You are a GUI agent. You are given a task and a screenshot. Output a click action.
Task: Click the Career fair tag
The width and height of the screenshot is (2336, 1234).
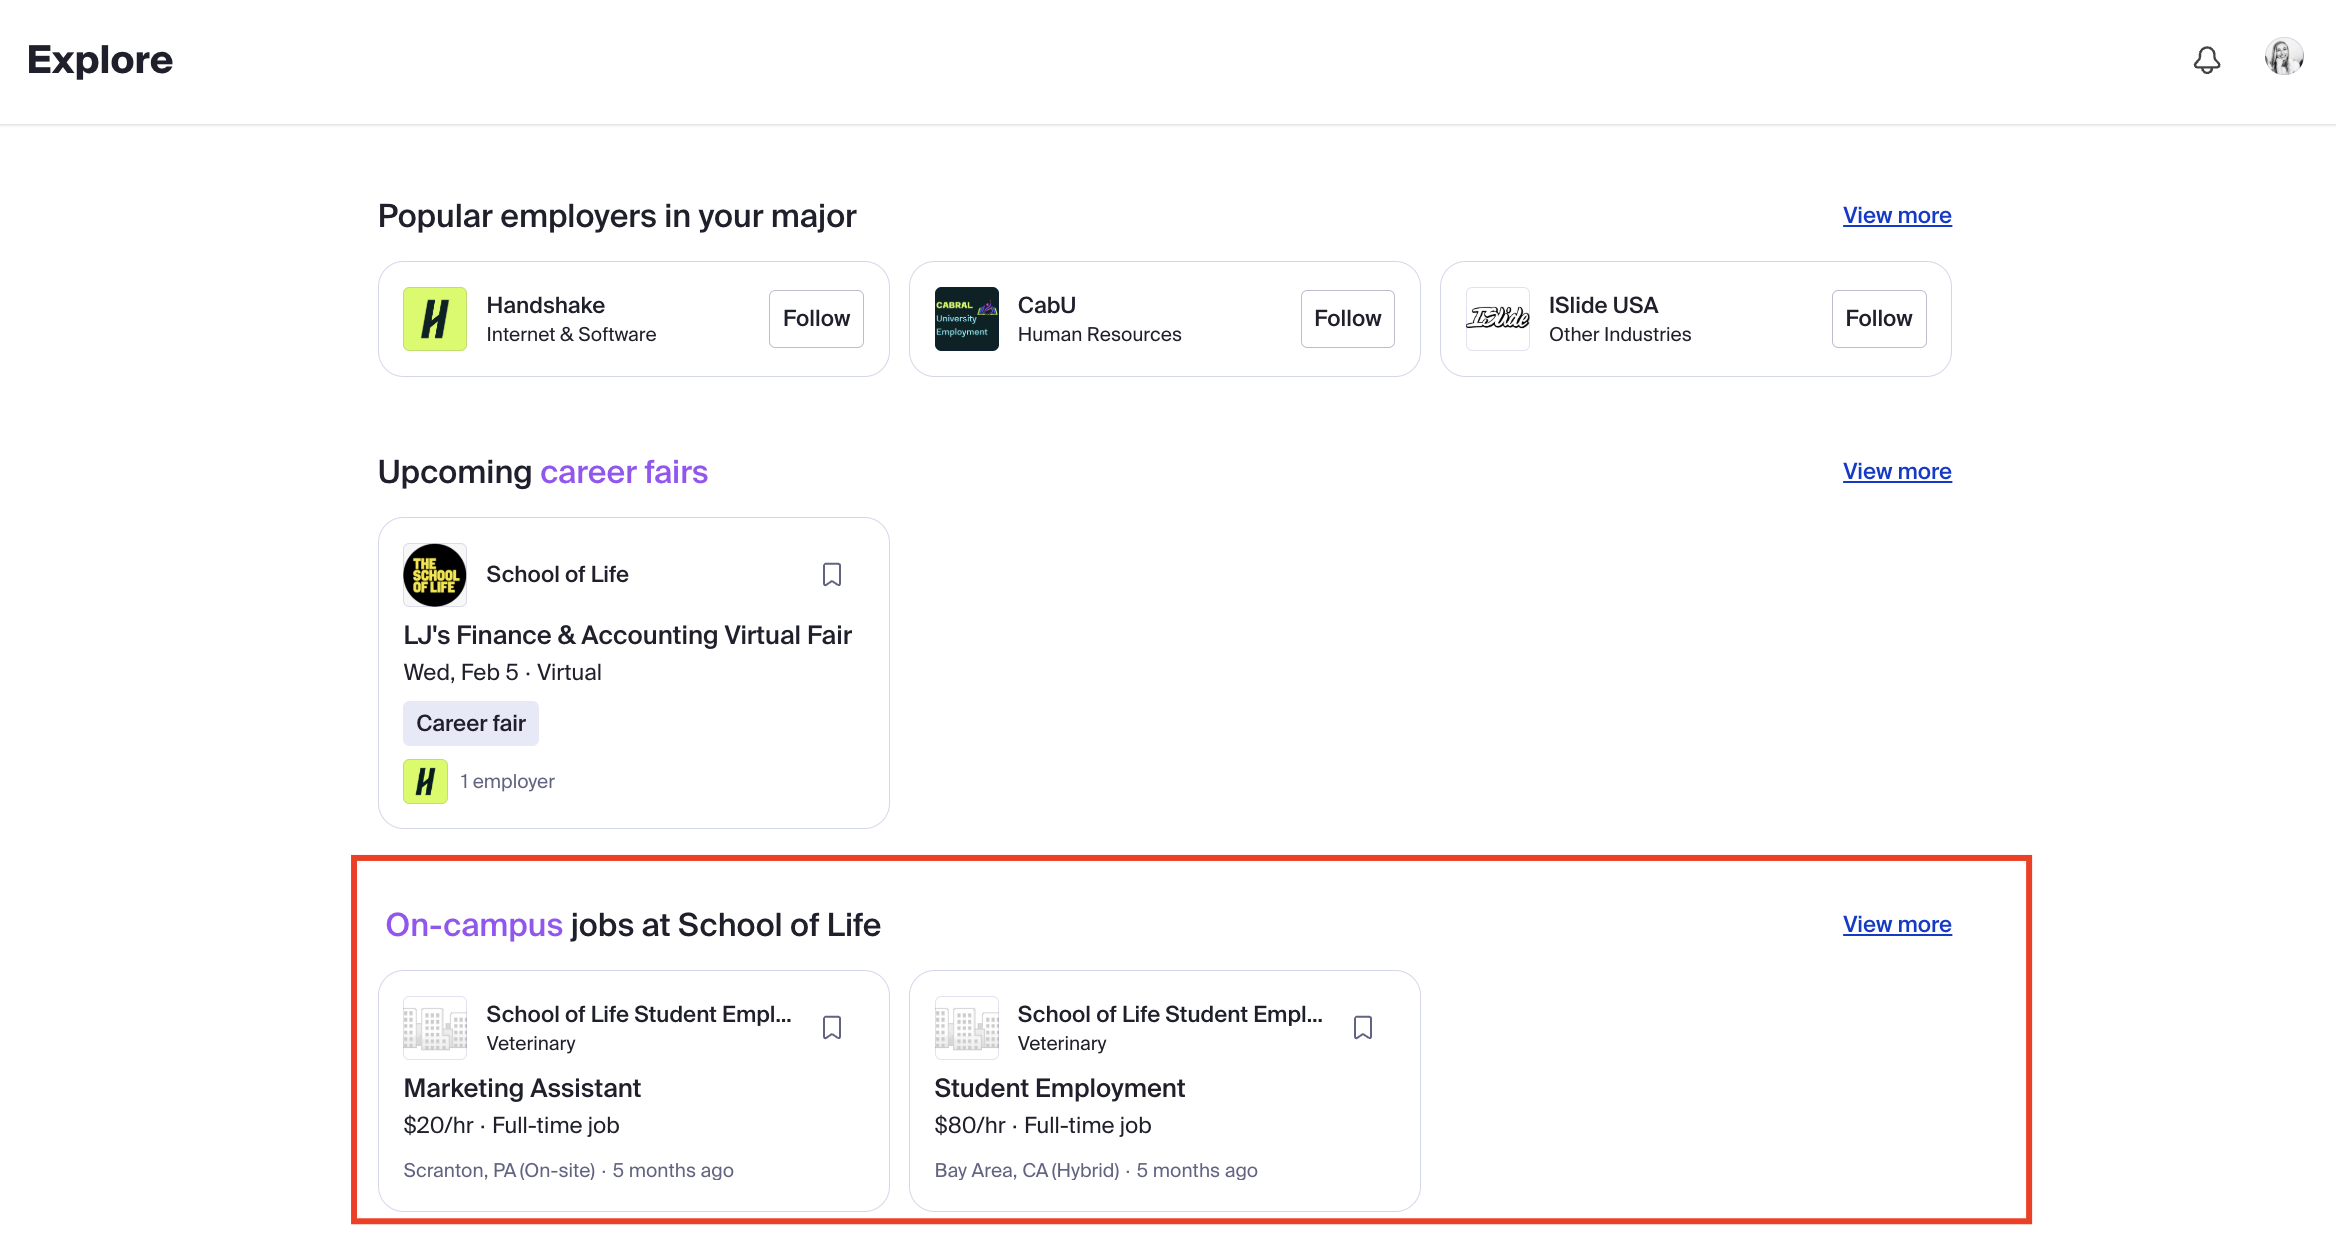point(470,724)
